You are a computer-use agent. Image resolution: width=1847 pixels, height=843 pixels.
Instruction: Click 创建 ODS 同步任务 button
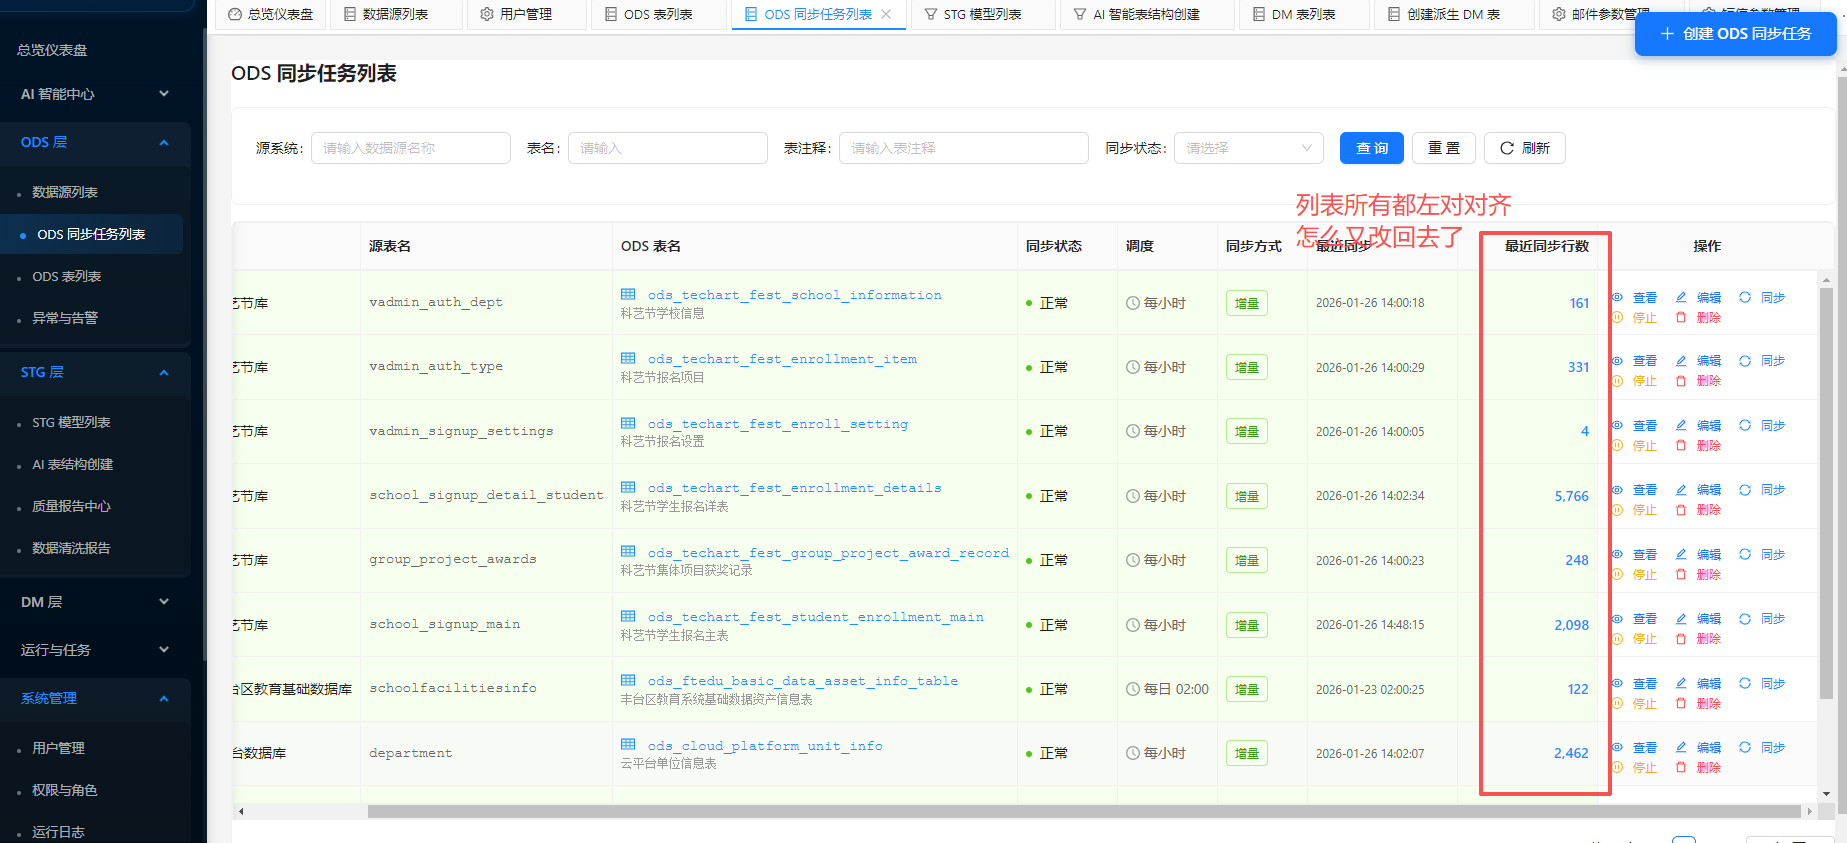1735,34
